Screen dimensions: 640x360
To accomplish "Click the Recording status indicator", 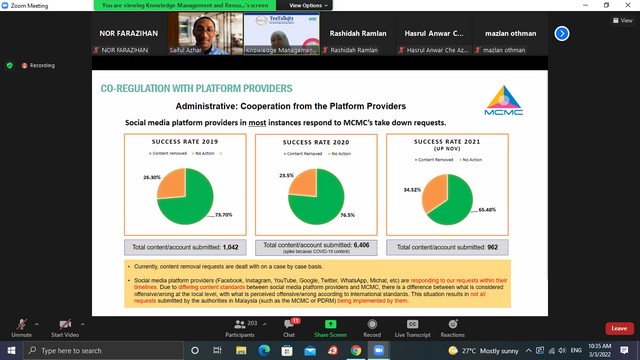I will (38, 65).
